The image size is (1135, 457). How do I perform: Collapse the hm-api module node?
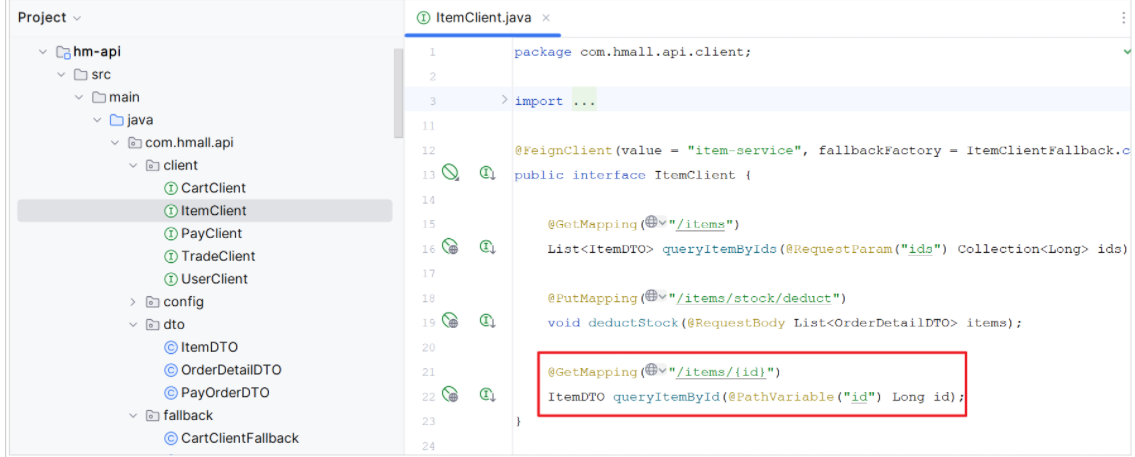43,52
